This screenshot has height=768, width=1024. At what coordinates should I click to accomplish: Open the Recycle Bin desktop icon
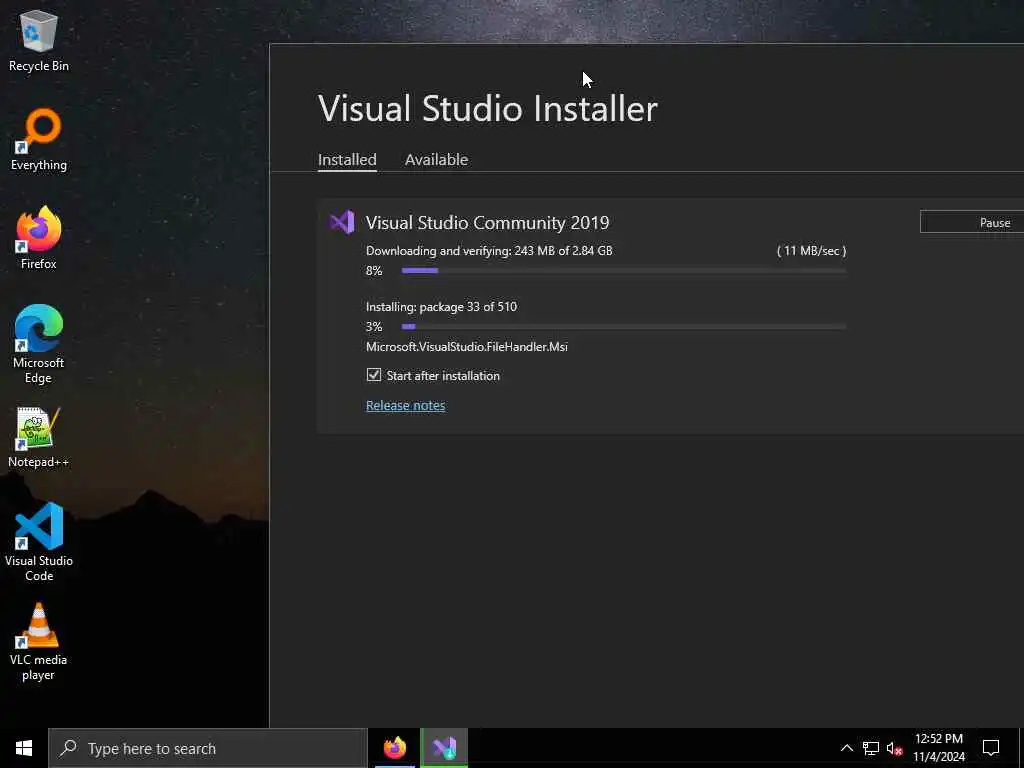coord(39,40)
